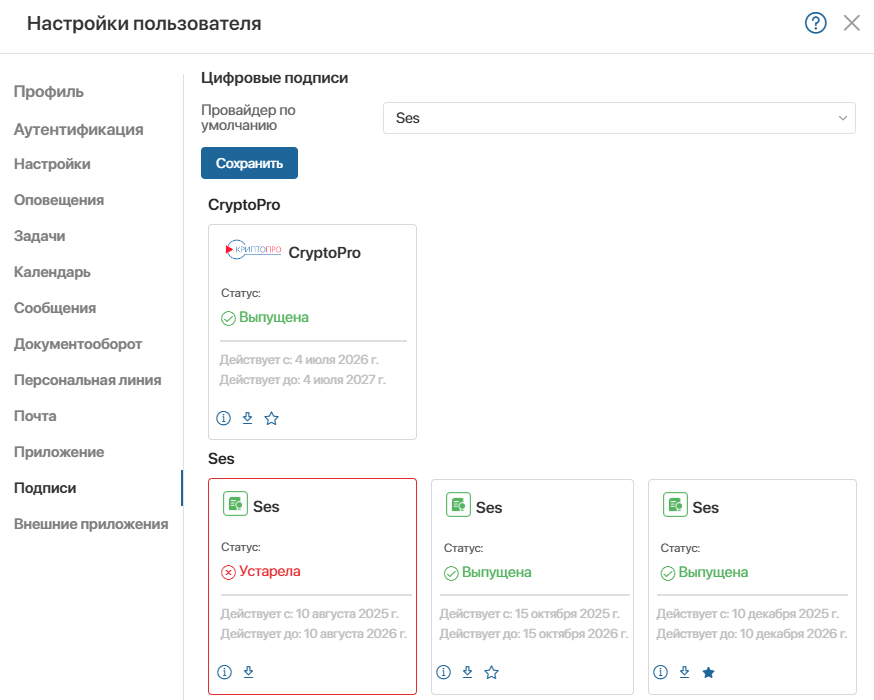Open the Профиль section
This screenshot has height=700, width=874.
click(49, 92)
